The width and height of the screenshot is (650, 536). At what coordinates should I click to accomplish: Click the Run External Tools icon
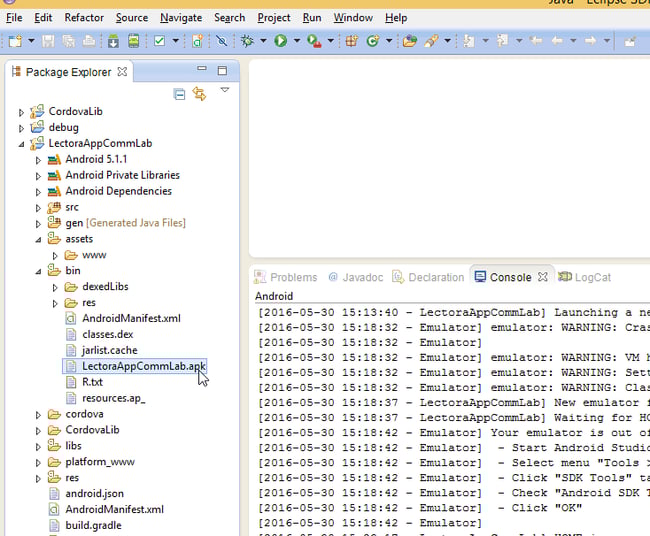pos(314,41)
